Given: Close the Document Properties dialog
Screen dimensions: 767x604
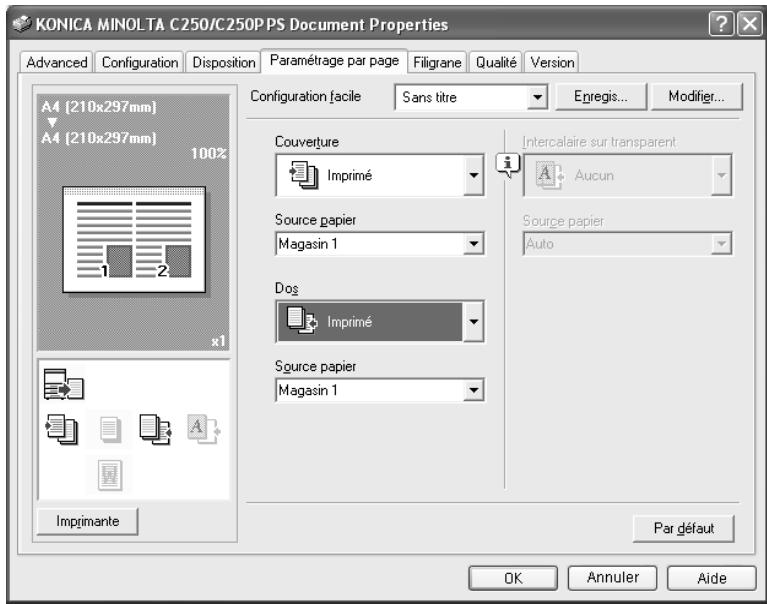Looking at the screenshot, I should coord(749,23).
